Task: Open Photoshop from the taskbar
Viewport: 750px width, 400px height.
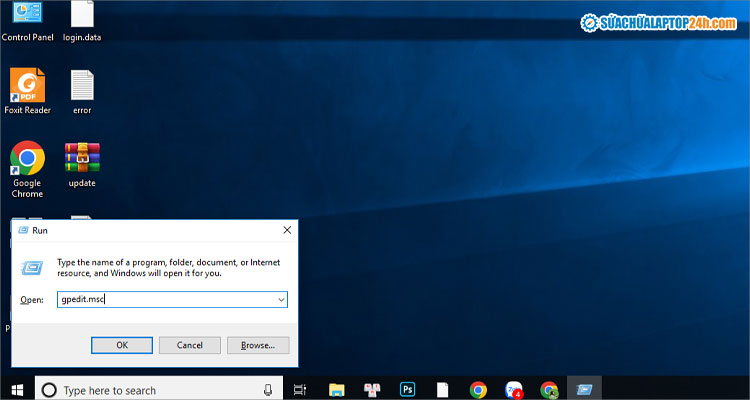Action: point(408,389)
